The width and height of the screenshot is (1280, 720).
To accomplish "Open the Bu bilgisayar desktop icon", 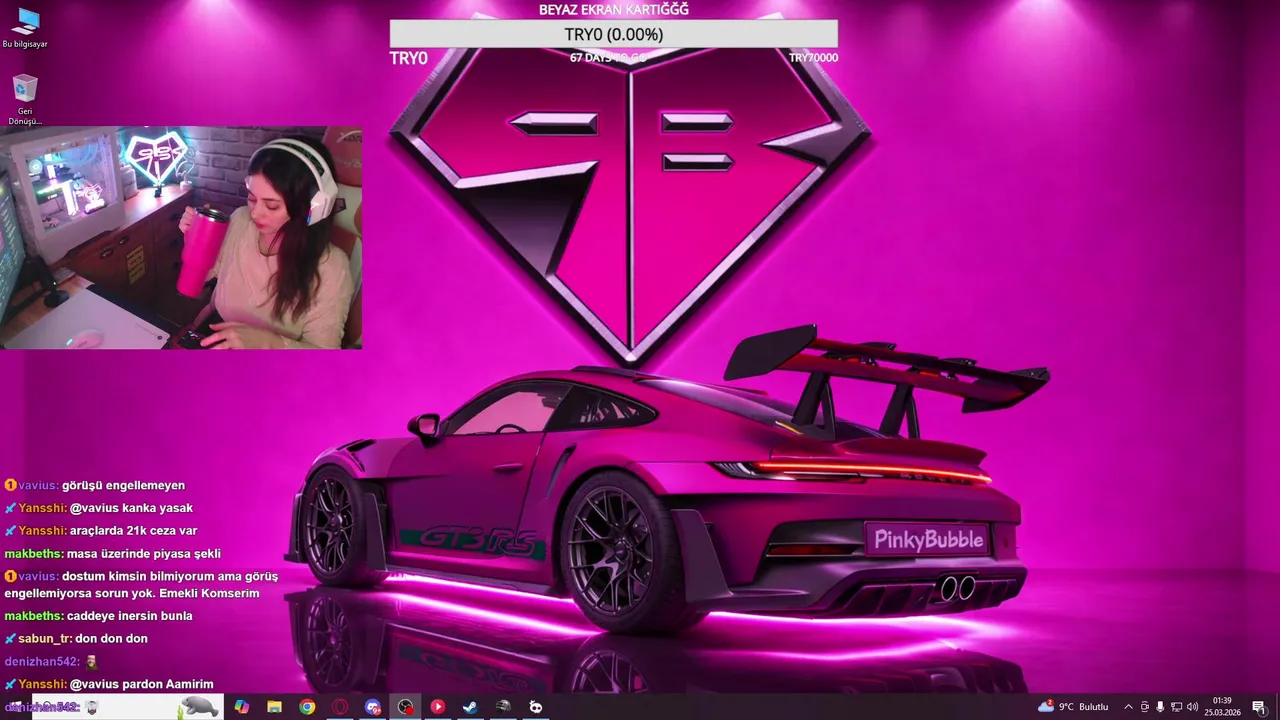I will click(x=25, y=28).
